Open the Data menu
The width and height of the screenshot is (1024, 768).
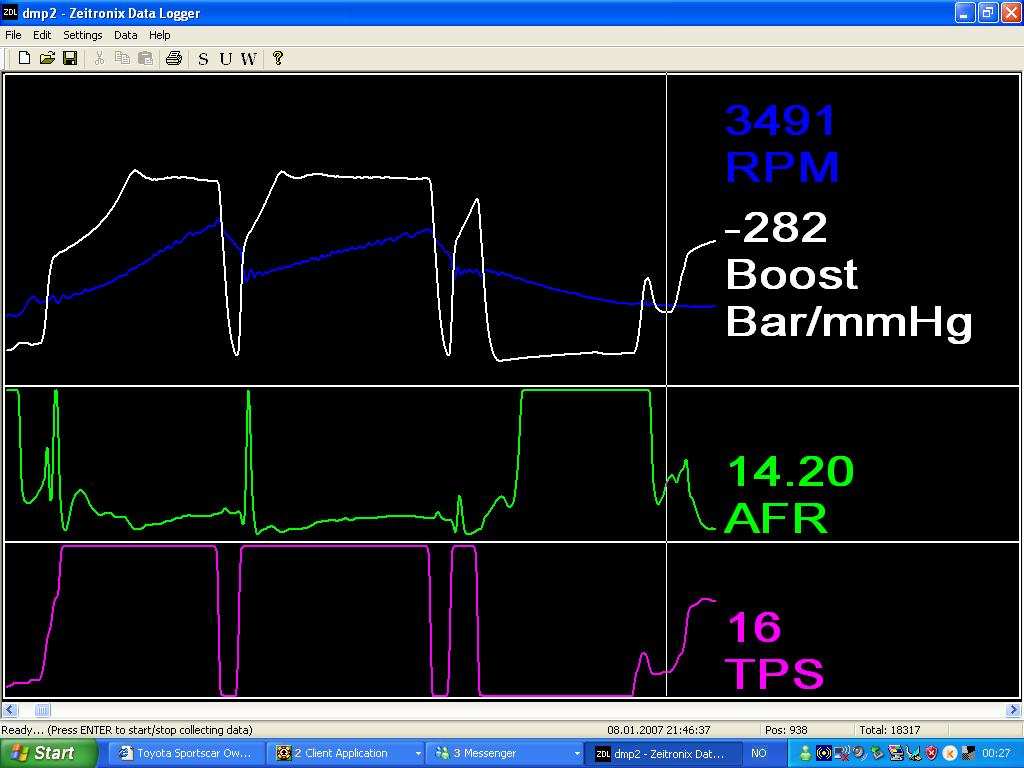pos(125,35)
